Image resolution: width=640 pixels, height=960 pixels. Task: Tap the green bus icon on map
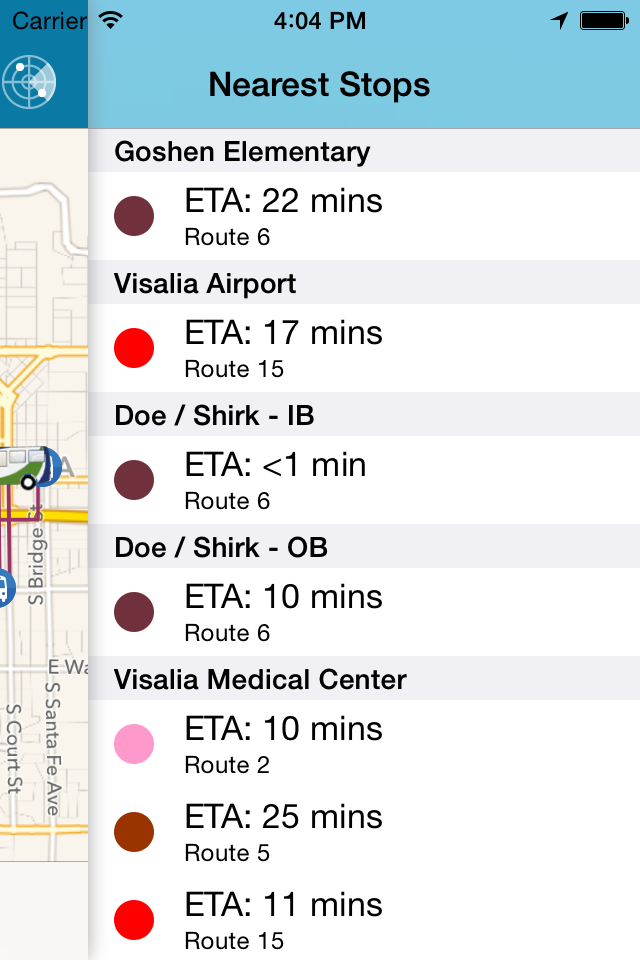(26, 467)
